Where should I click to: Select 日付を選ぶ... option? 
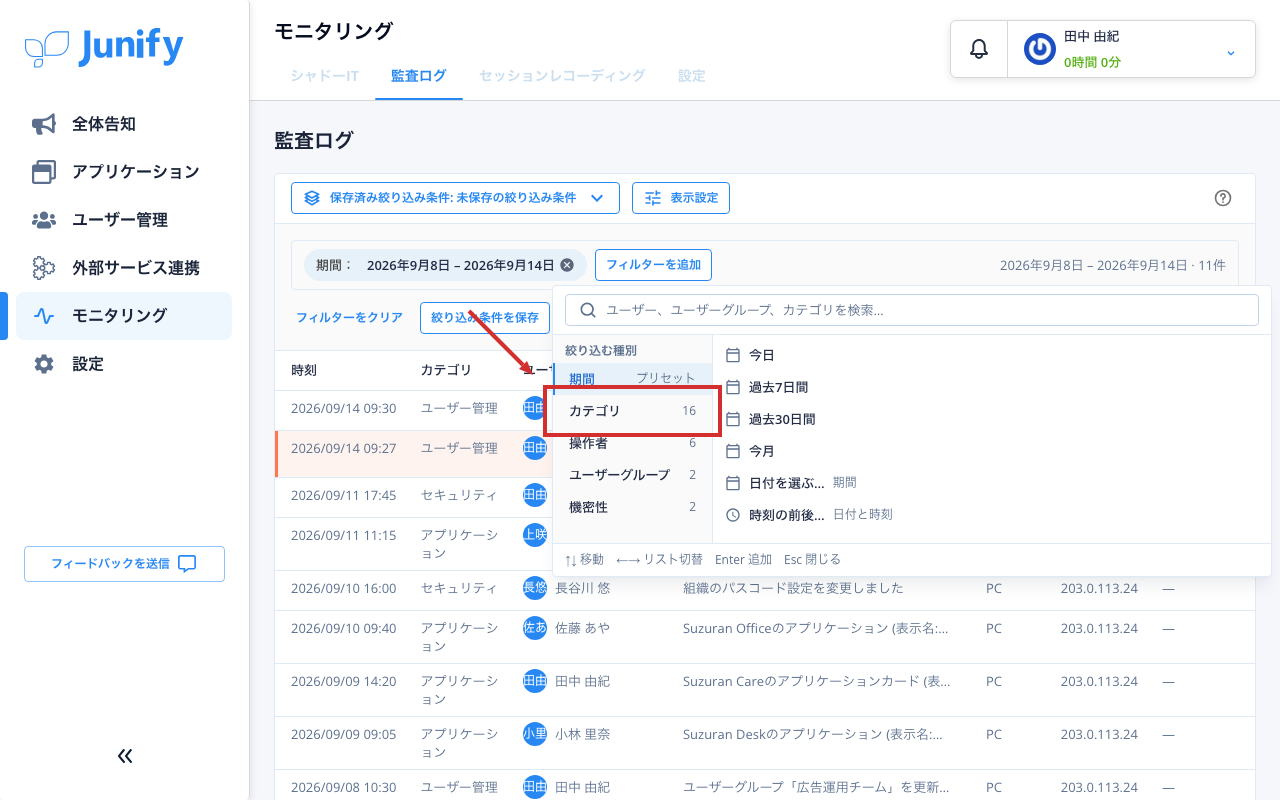(991, 483)
